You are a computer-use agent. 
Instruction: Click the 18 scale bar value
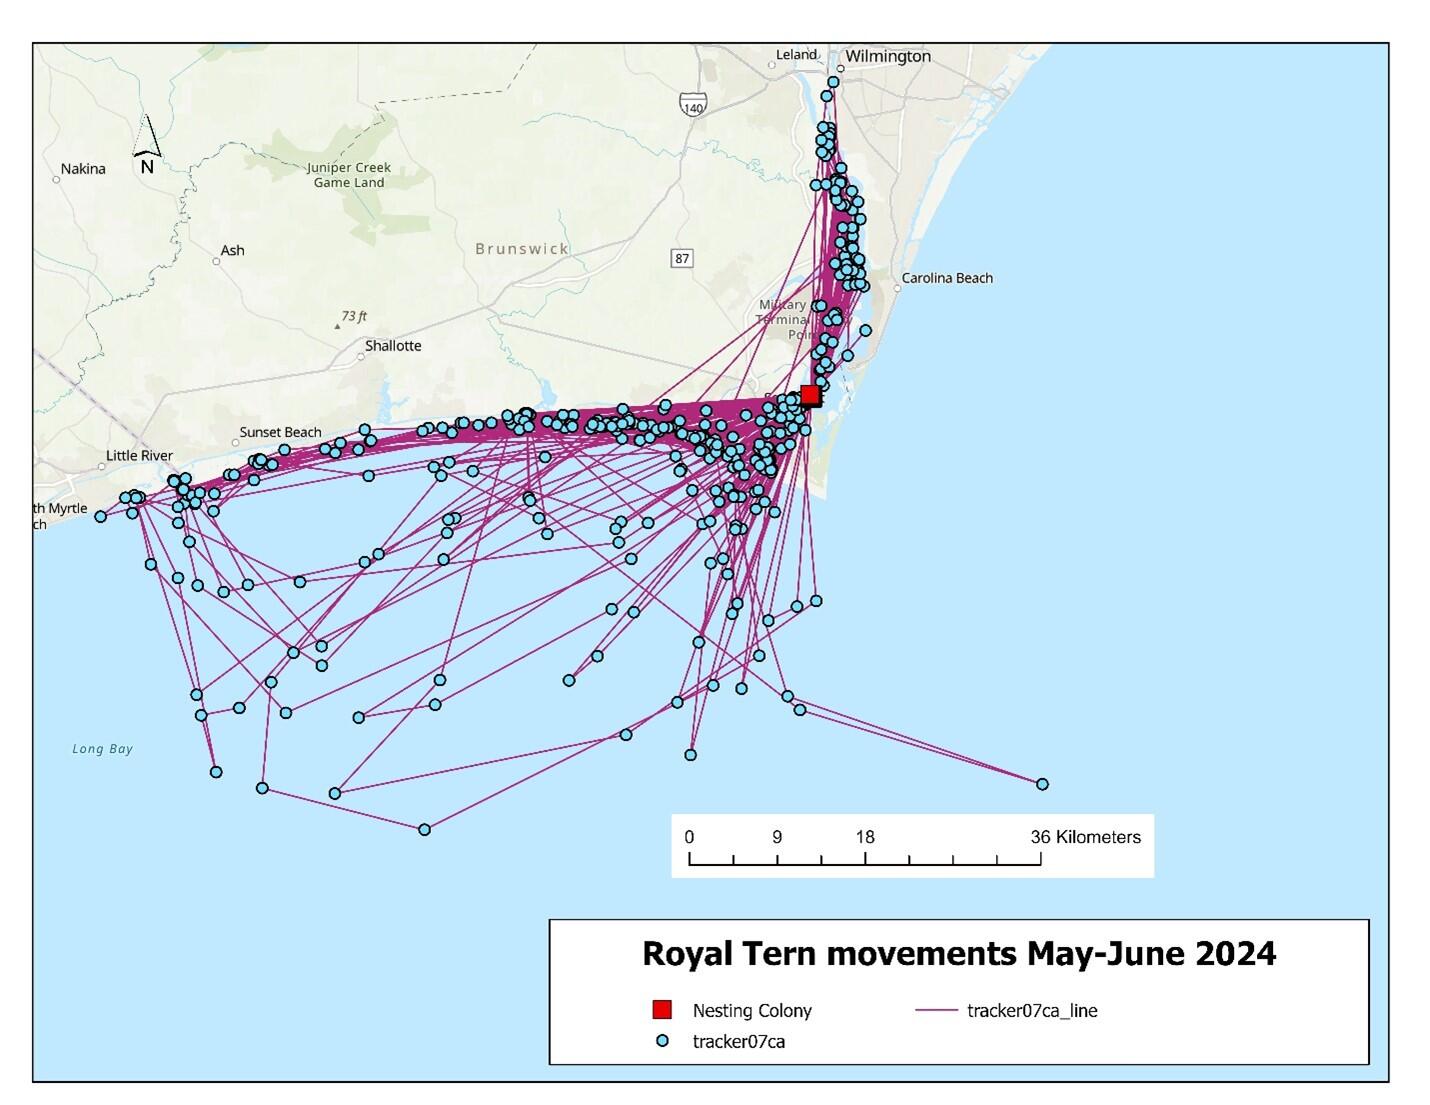(865, 837)
